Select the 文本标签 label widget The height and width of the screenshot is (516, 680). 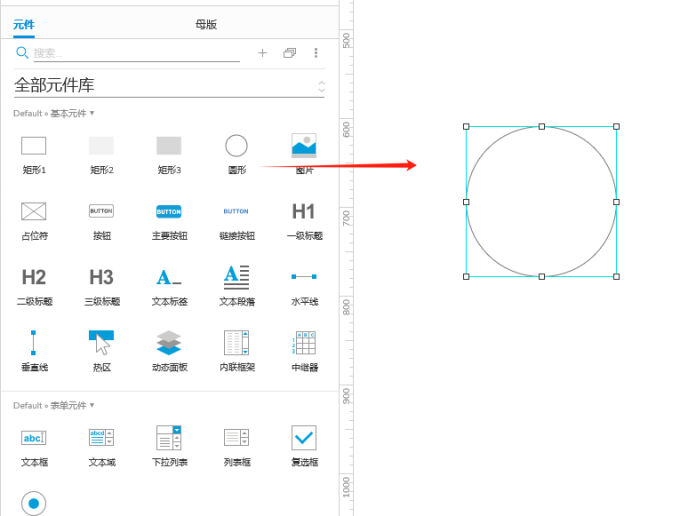coord(169,287)
